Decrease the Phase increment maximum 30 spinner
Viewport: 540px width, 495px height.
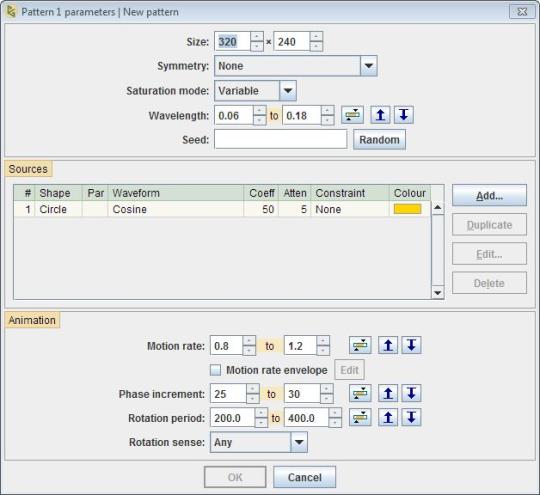click(x=327, y=399)
